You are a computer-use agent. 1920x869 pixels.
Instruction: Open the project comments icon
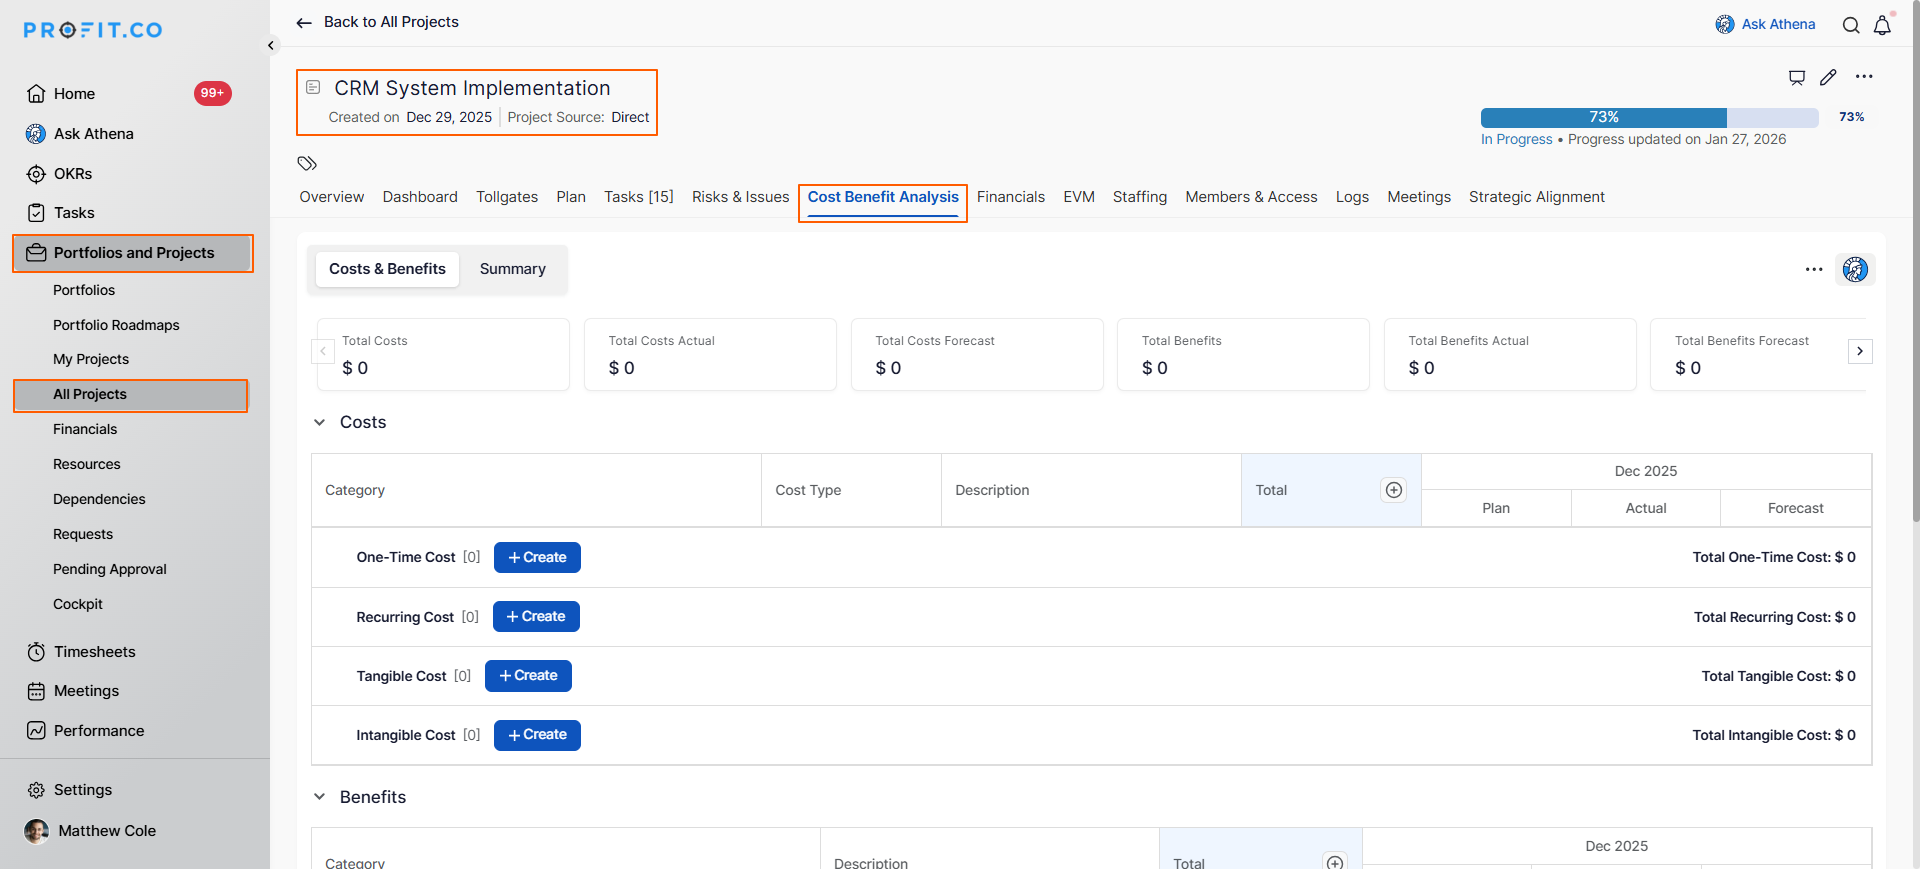[x=1797, y=77]
